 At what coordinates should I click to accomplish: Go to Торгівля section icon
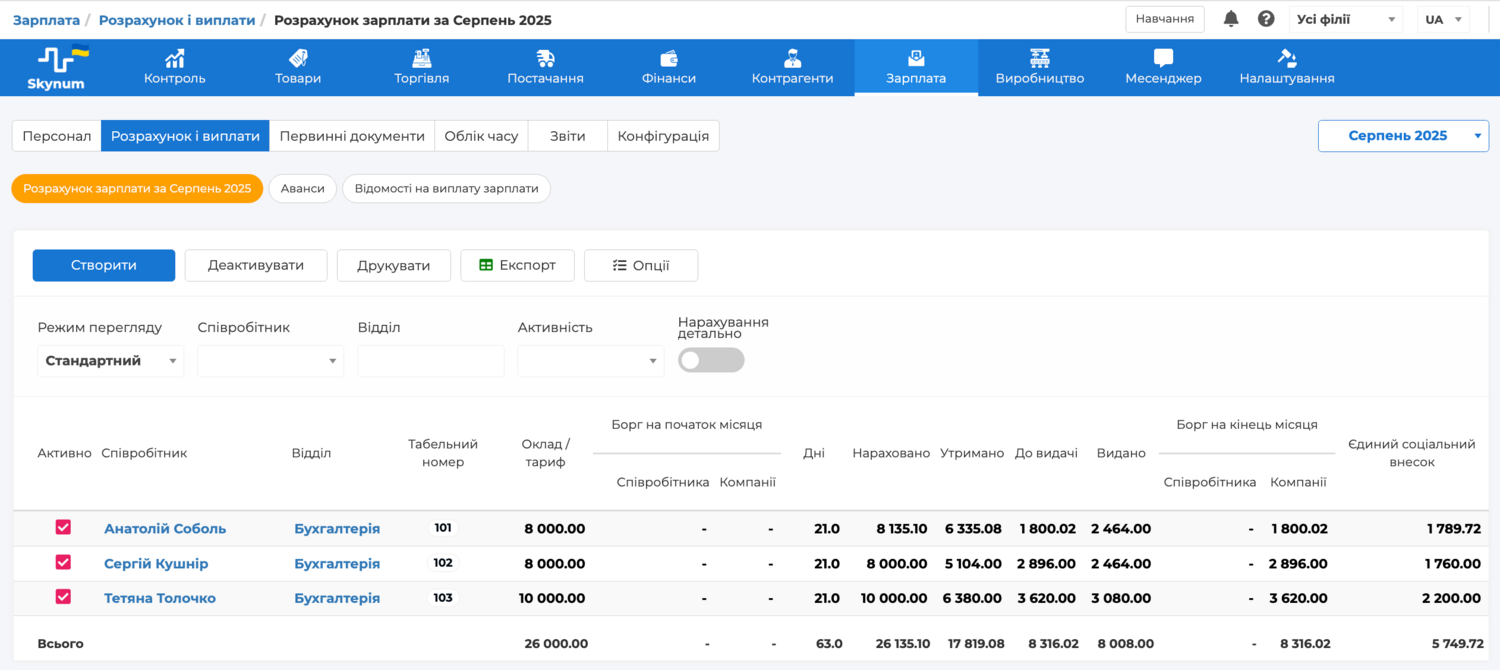421,58
